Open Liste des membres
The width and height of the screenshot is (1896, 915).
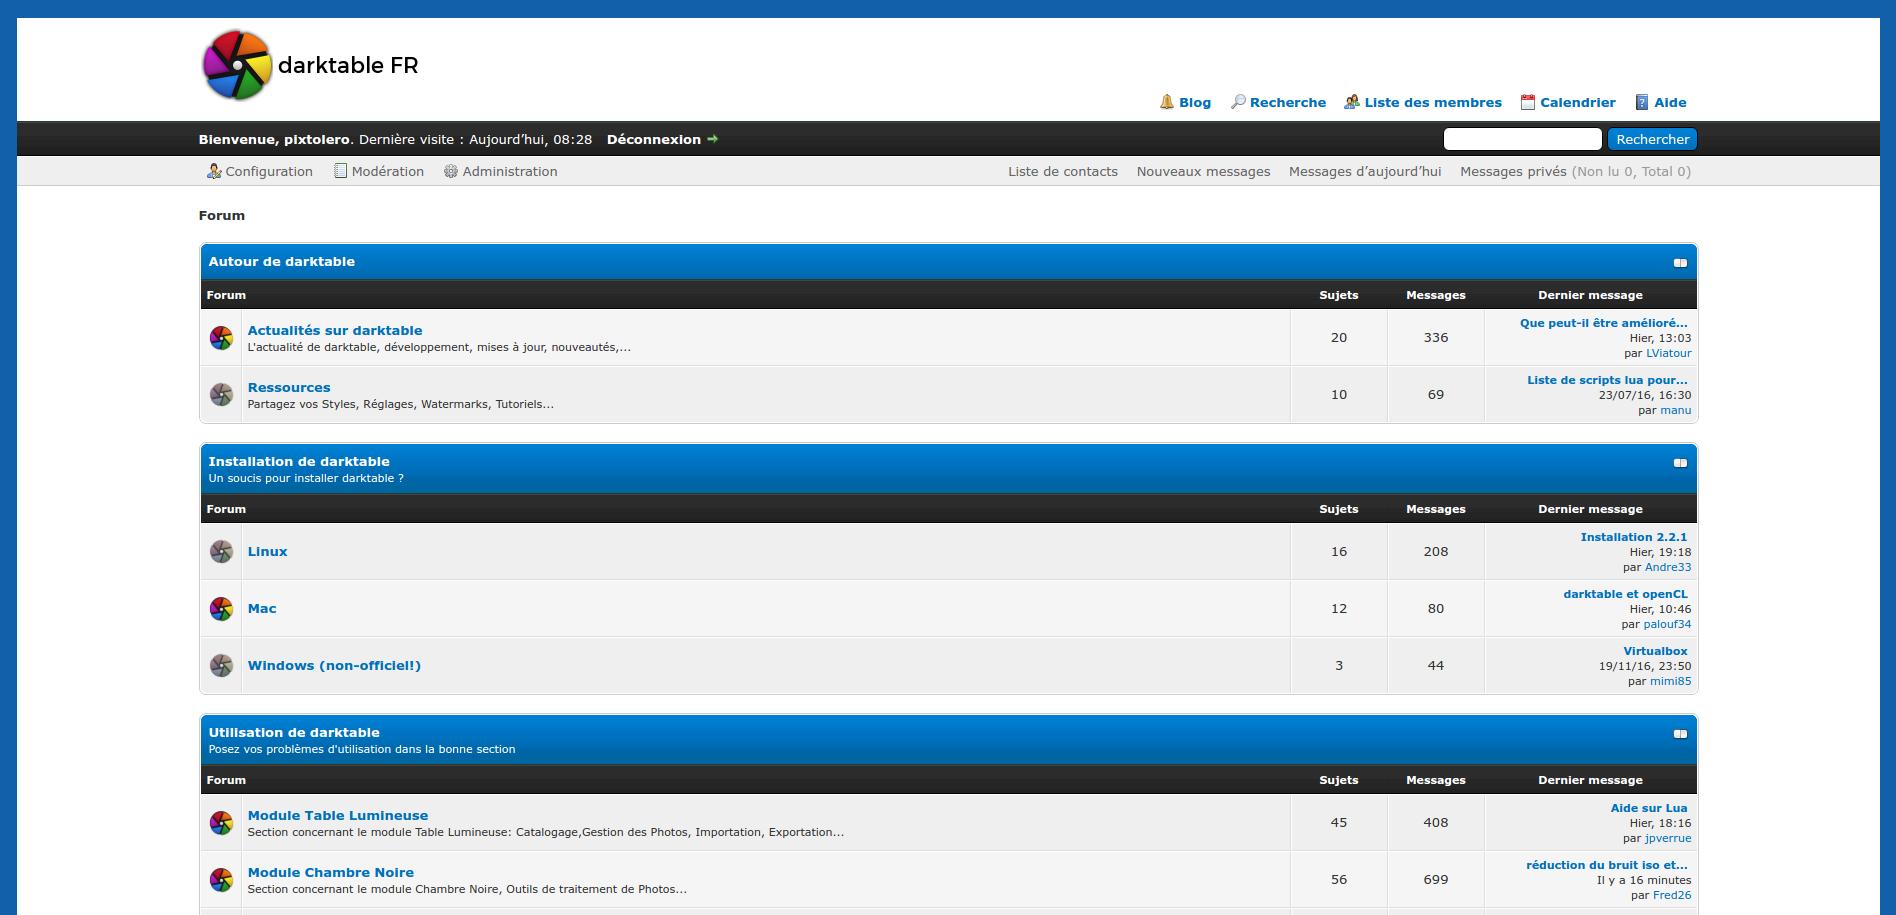pyautogui.click(x=1433, y=102)
